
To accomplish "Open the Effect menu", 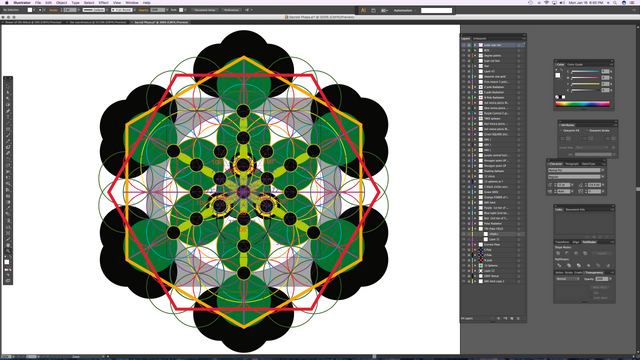I will point(103,2).
